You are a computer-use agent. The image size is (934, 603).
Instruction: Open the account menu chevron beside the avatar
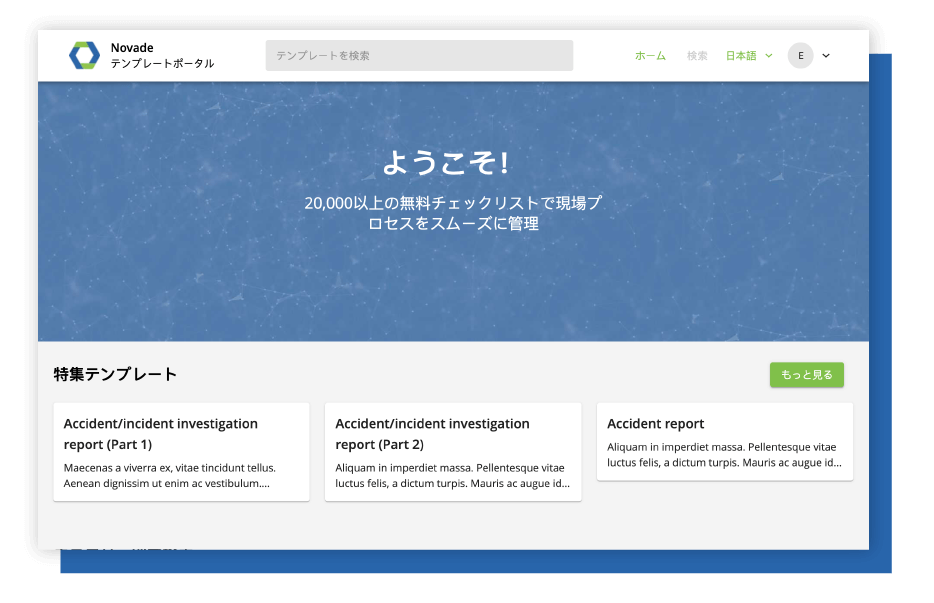(824, 56)
